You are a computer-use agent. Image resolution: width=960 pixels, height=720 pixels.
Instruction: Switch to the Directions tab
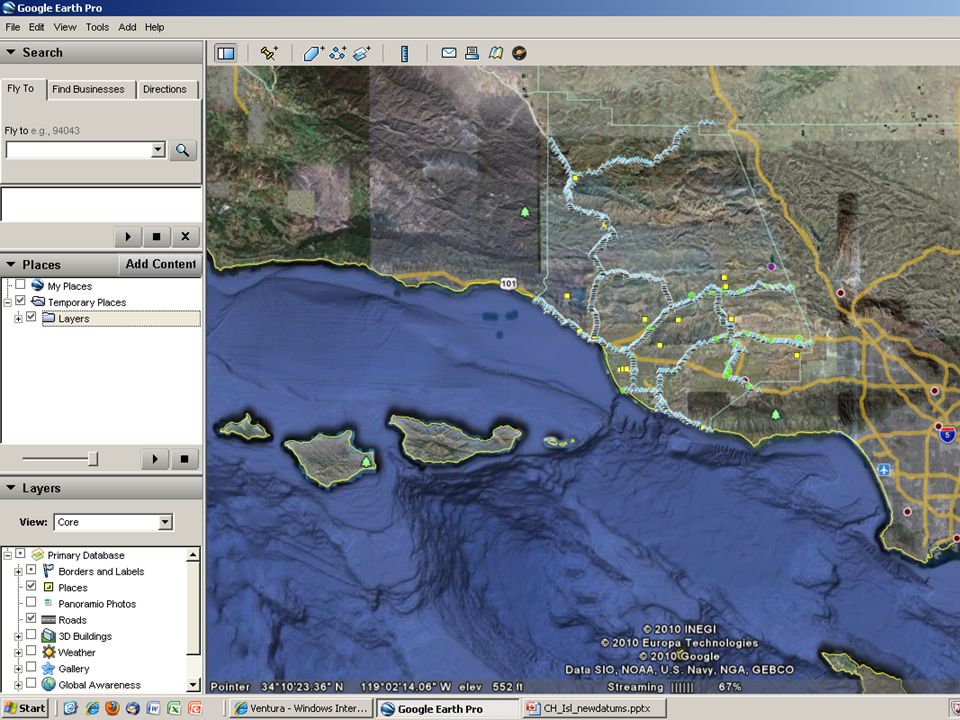pos(165,89)
